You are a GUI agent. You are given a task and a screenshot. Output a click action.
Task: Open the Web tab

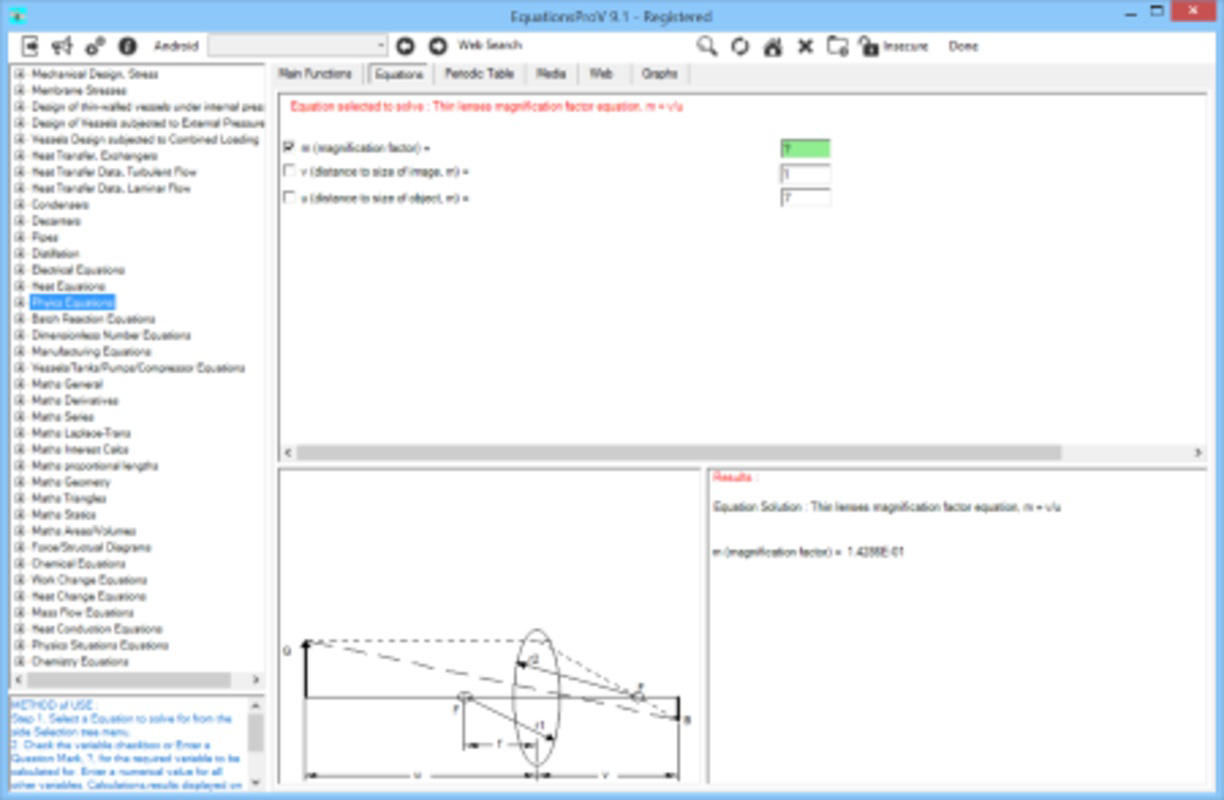pos(601,74)
